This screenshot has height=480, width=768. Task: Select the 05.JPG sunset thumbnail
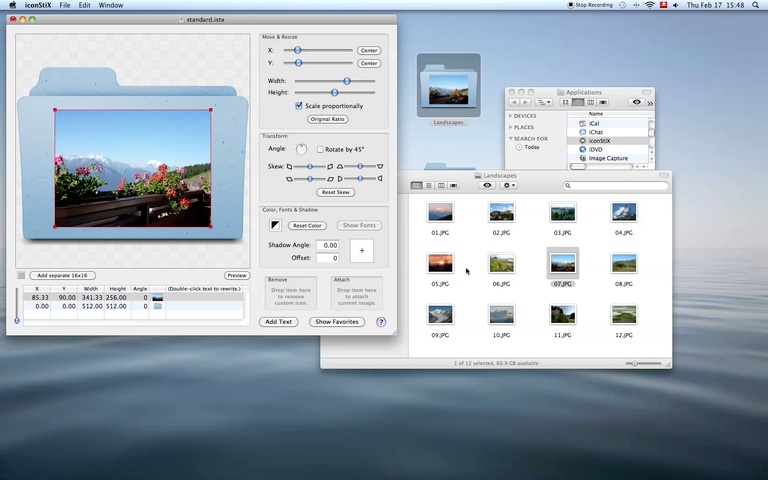click(x=440, y=263)
